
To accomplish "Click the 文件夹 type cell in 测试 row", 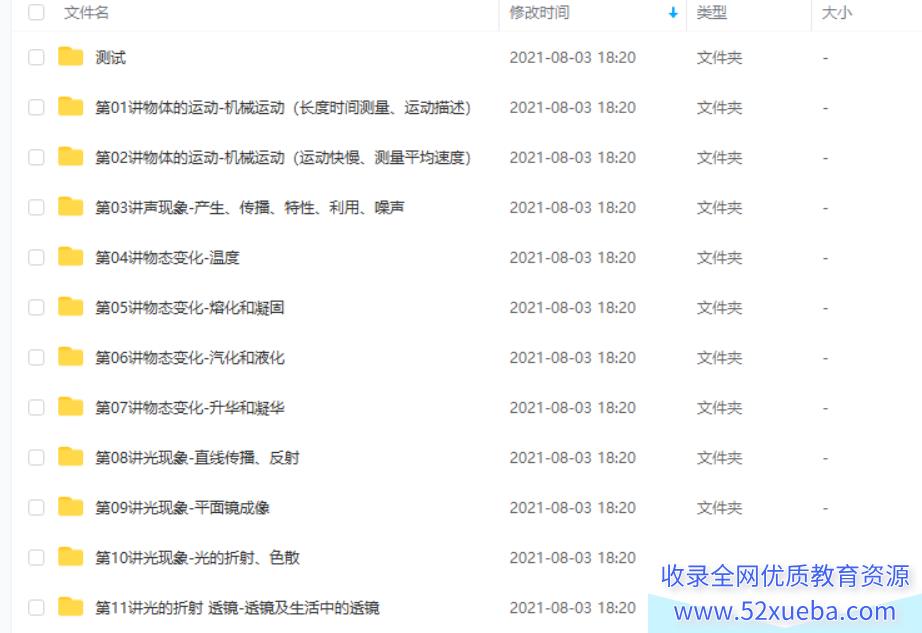I will tap(719, 58).
